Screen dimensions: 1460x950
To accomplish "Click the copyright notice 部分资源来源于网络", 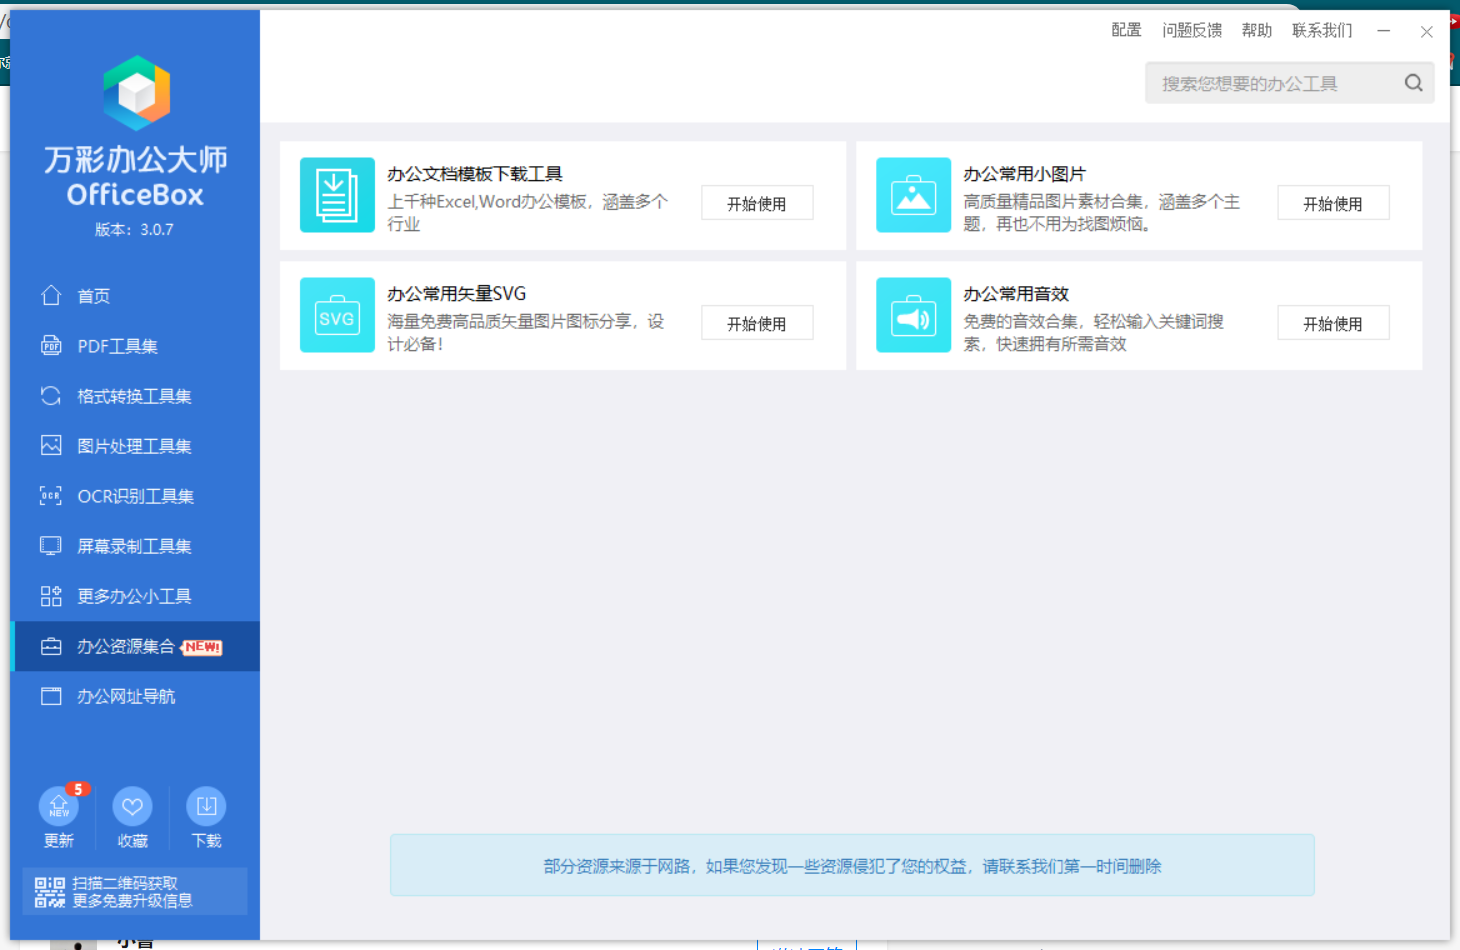I will click(852, 866).
